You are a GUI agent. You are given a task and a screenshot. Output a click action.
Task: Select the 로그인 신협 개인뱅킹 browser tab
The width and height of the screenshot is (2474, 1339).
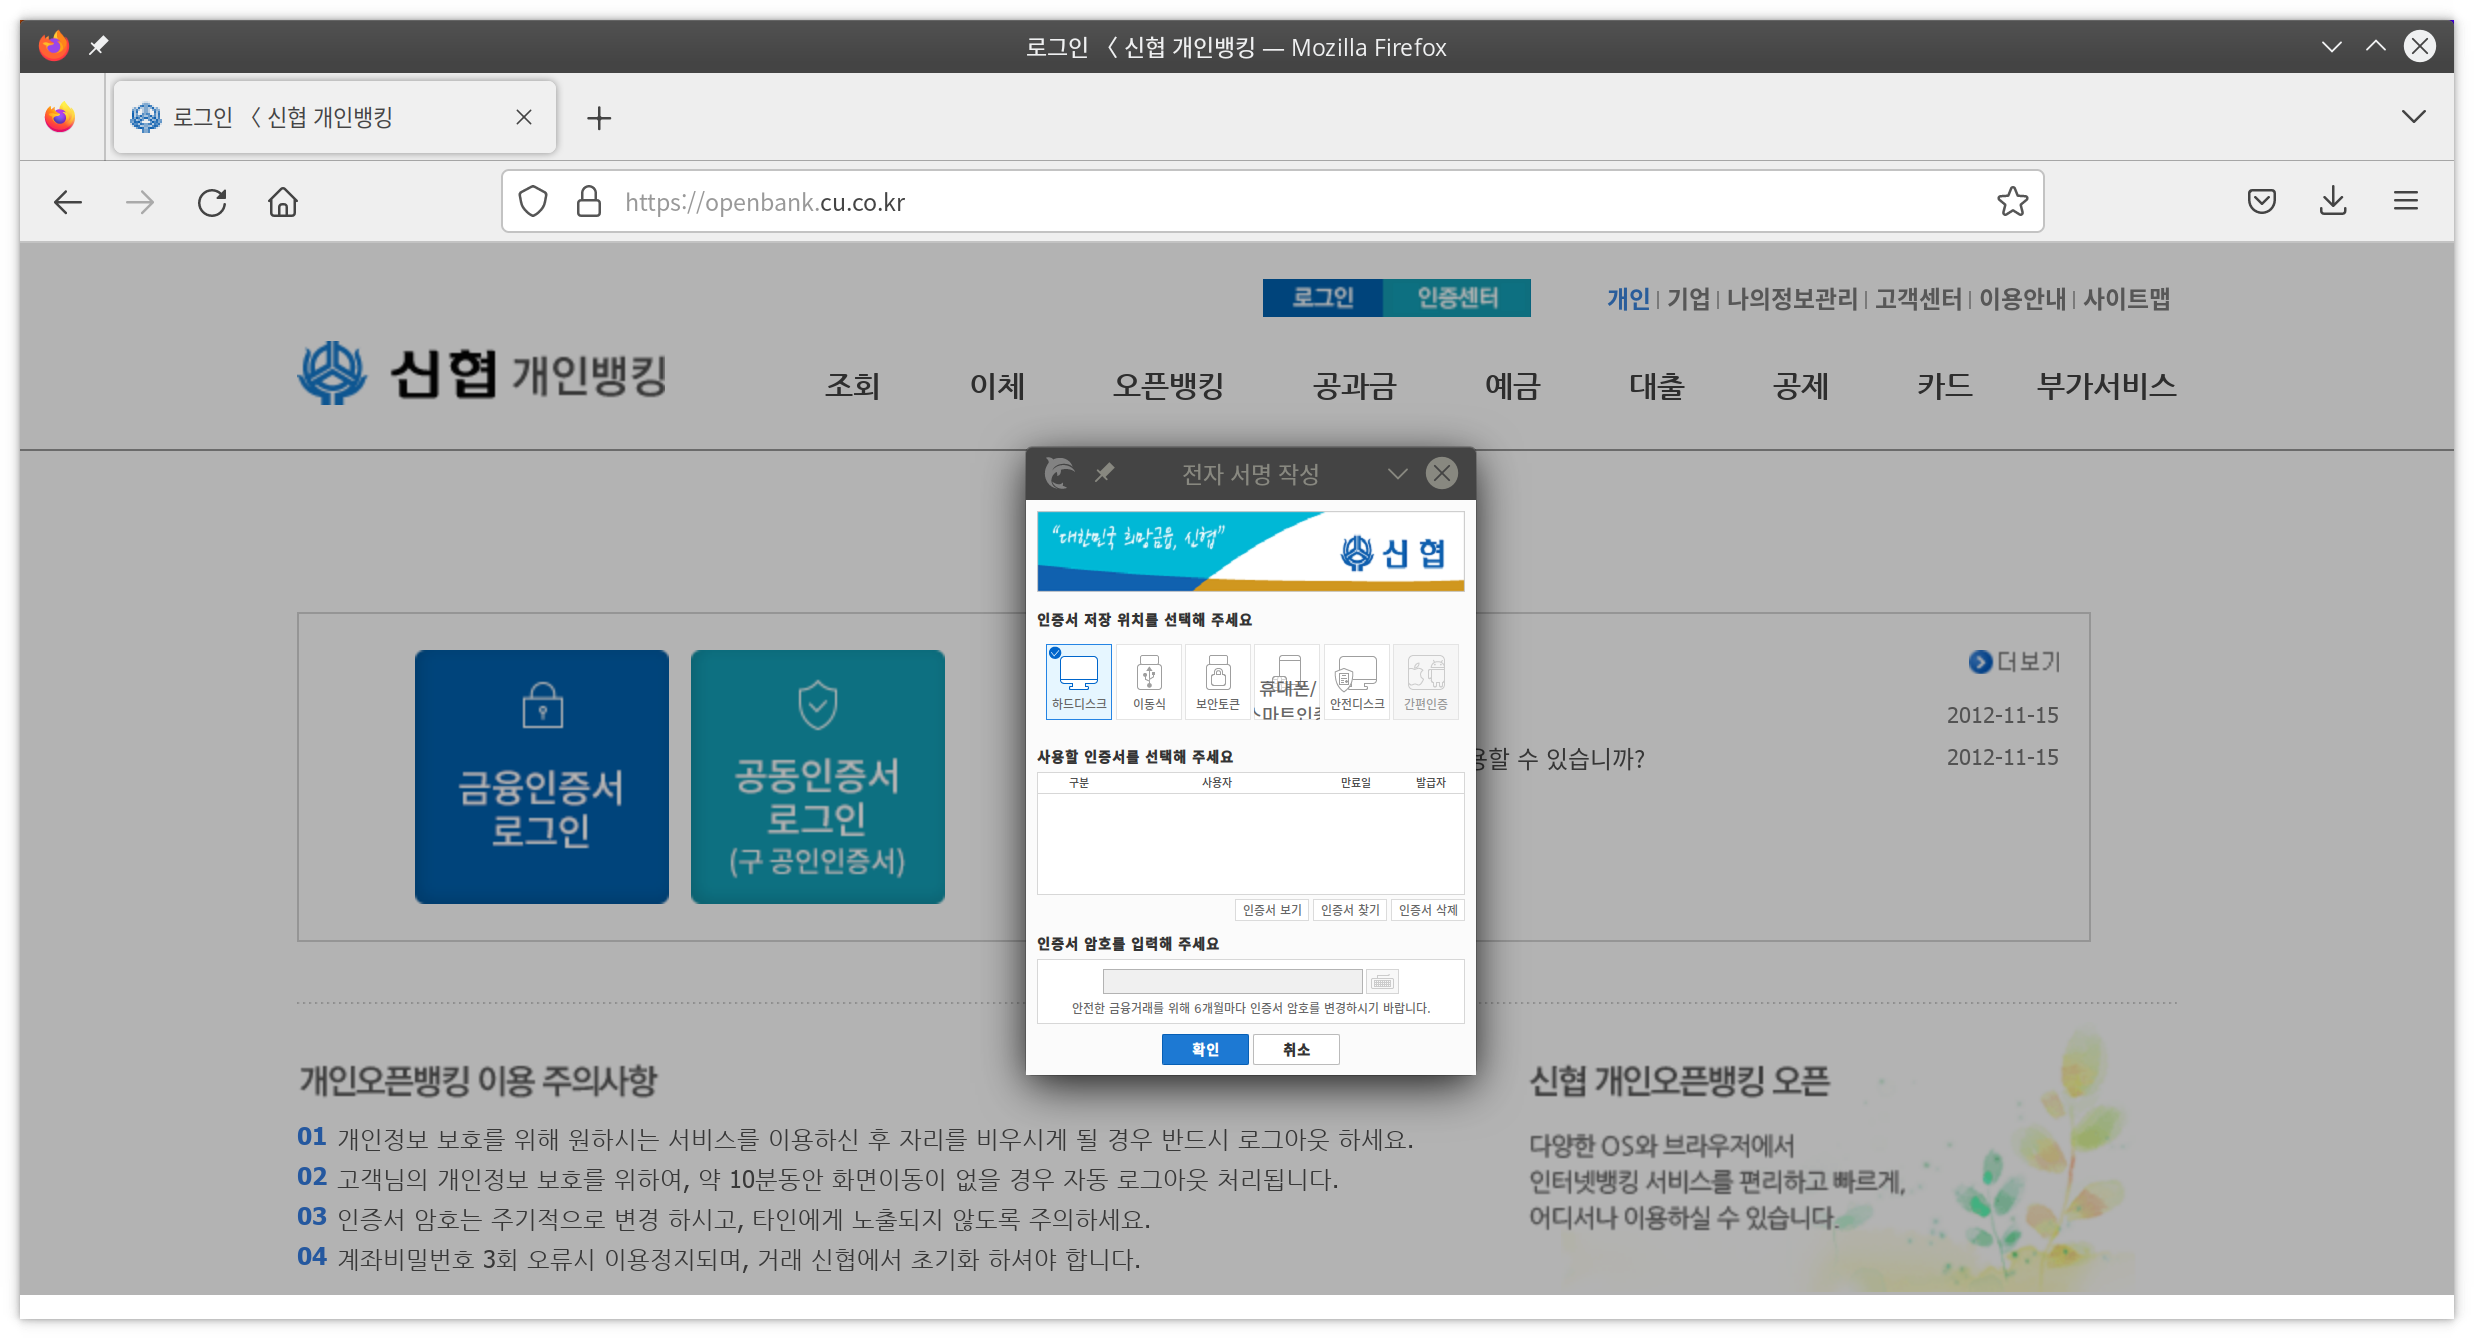pos(335,117)
